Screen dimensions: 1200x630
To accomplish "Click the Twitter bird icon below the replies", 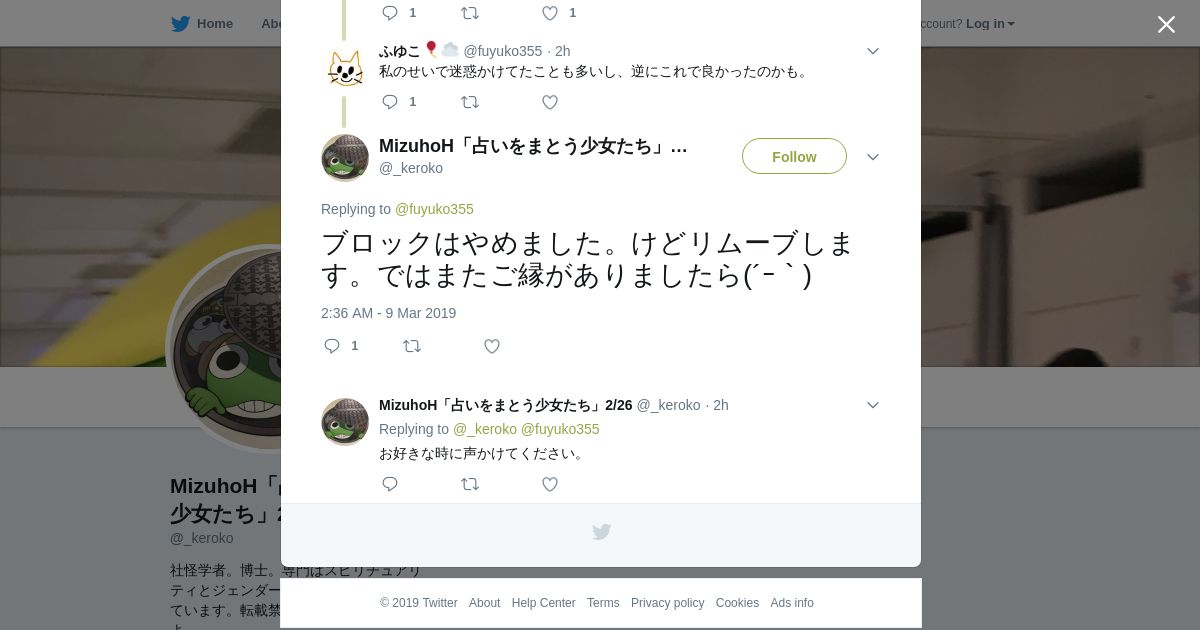I will (601, 532).
